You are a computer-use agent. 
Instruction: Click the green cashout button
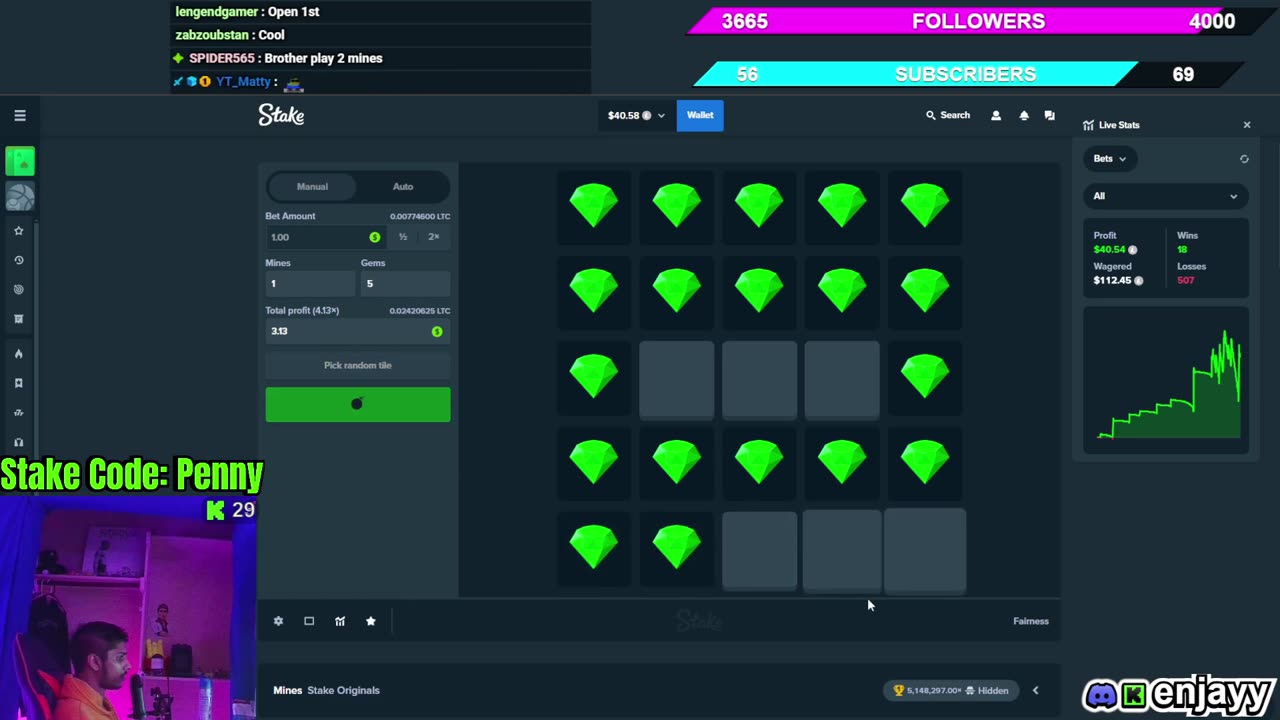click(358, 404)
